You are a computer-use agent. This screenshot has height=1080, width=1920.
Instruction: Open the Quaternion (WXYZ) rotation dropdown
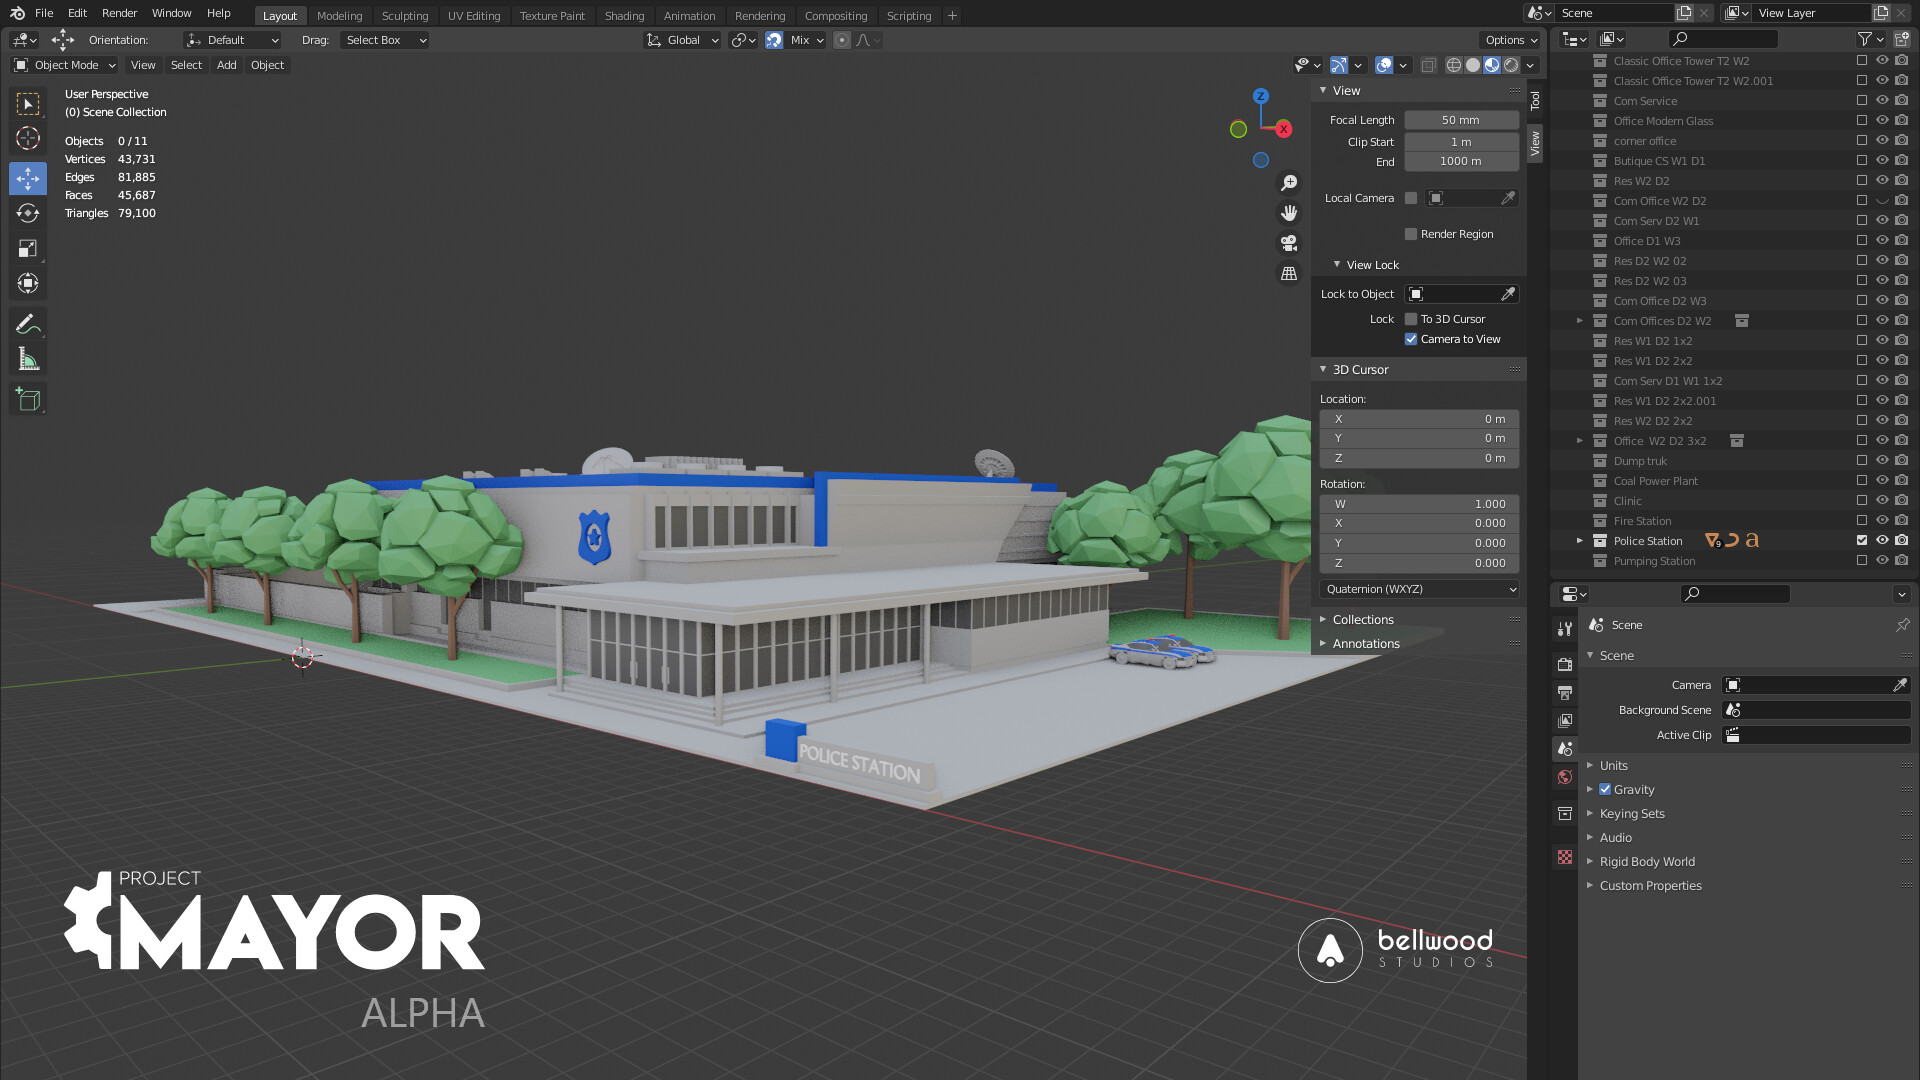coord(1419,589)
